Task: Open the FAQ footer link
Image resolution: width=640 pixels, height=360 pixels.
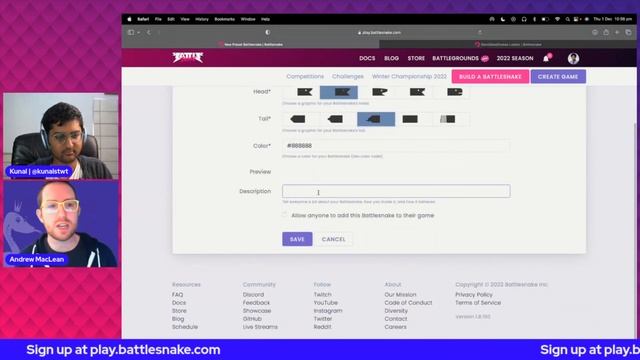Action: (177, 295)
